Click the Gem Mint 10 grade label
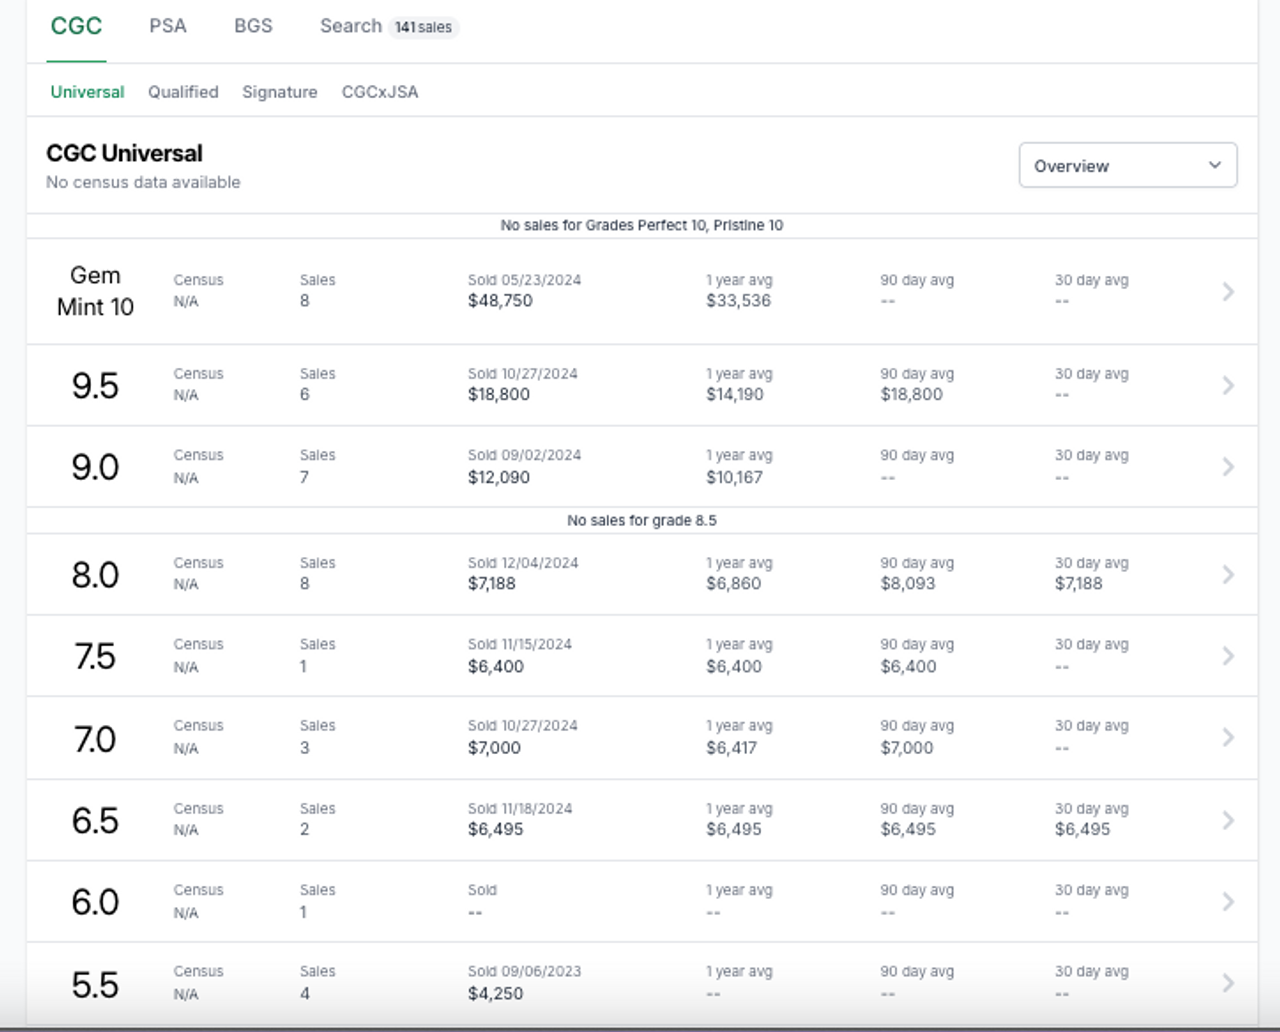The image size is (1280, 1032). coord(95,291)
